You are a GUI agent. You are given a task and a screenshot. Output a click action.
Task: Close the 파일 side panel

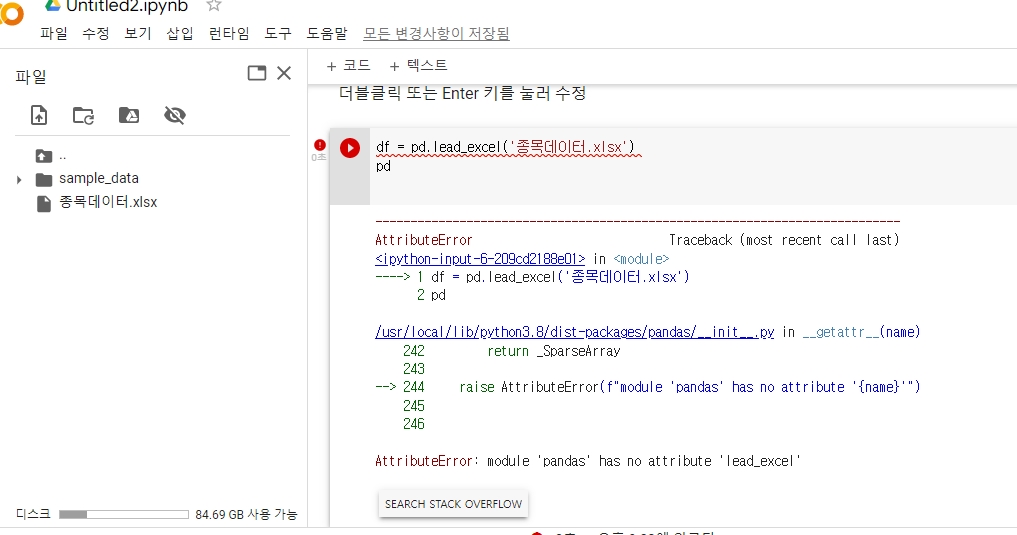[x=284, y=73]
